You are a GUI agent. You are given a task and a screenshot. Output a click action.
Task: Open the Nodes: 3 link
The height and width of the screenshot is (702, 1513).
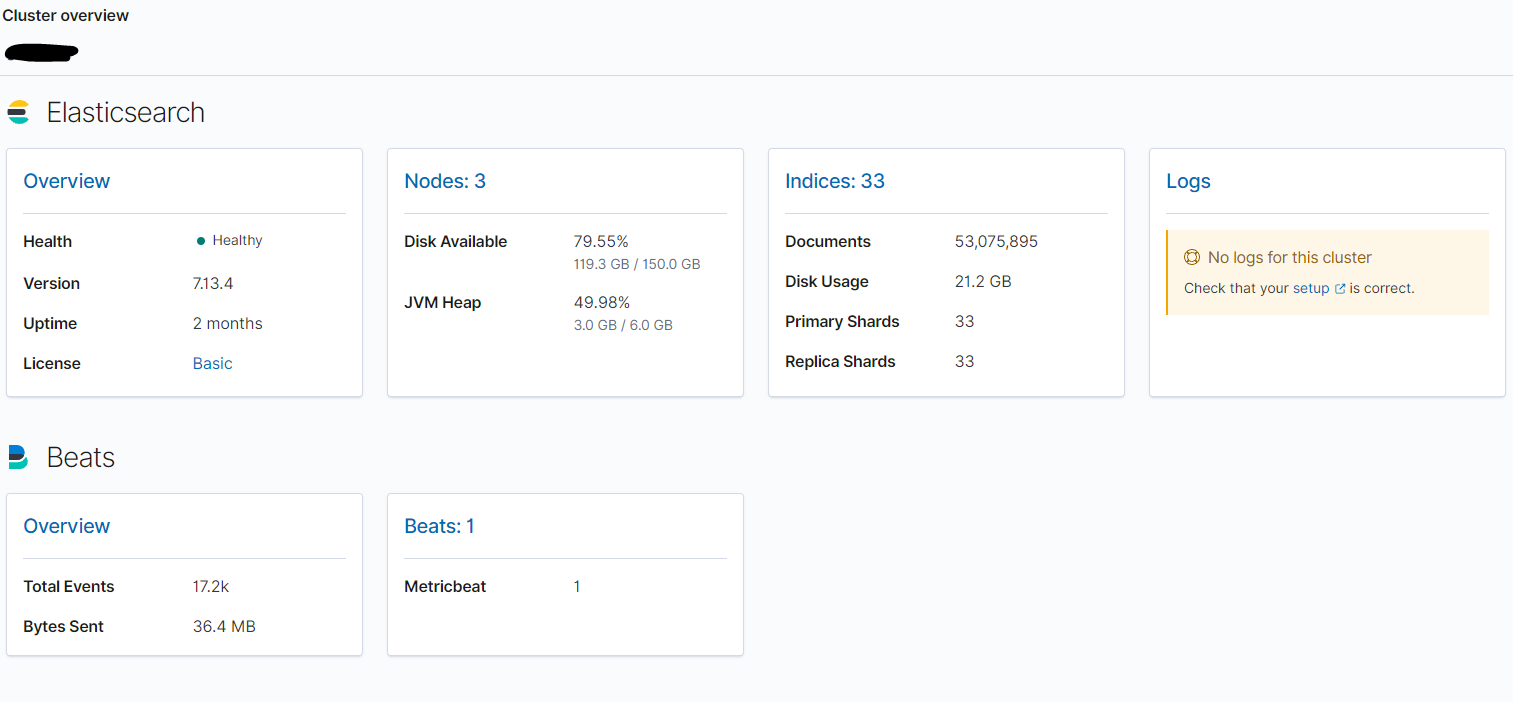coord(445,181)
